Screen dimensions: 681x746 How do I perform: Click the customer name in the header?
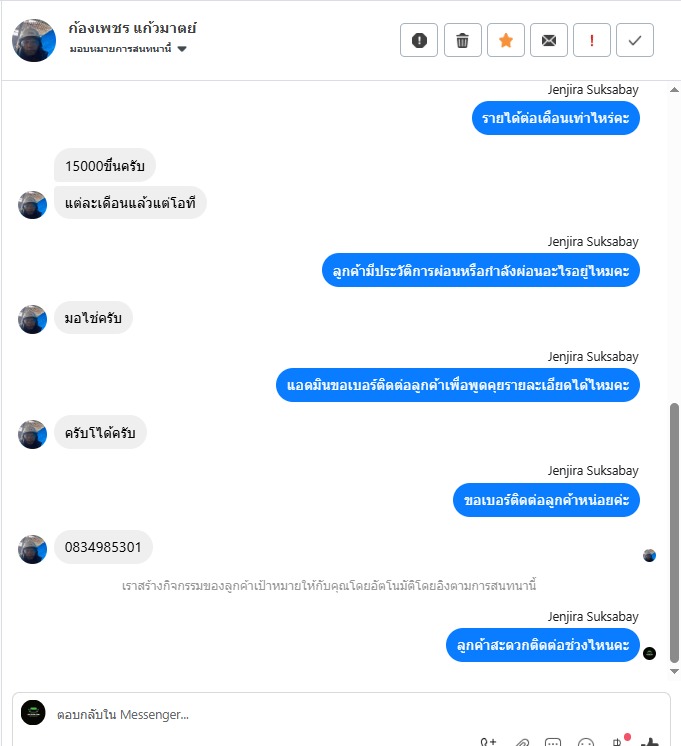point(132,28)
